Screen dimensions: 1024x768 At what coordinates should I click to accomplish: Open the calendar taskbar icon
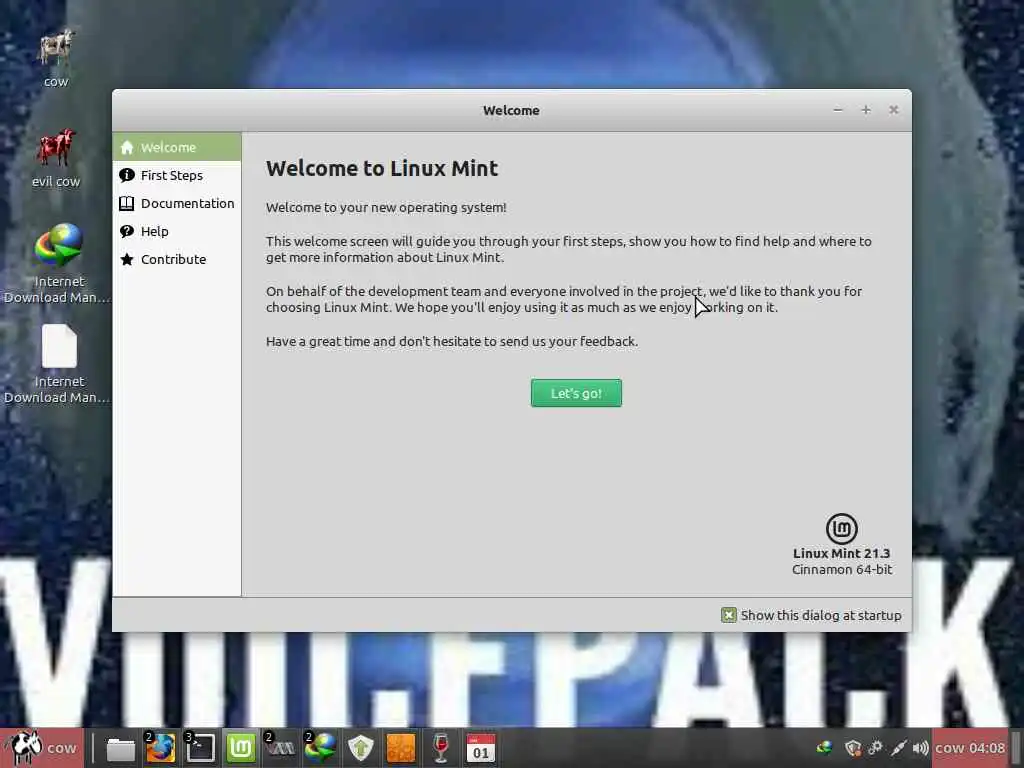pyautogui.click(x=481, y=748)
